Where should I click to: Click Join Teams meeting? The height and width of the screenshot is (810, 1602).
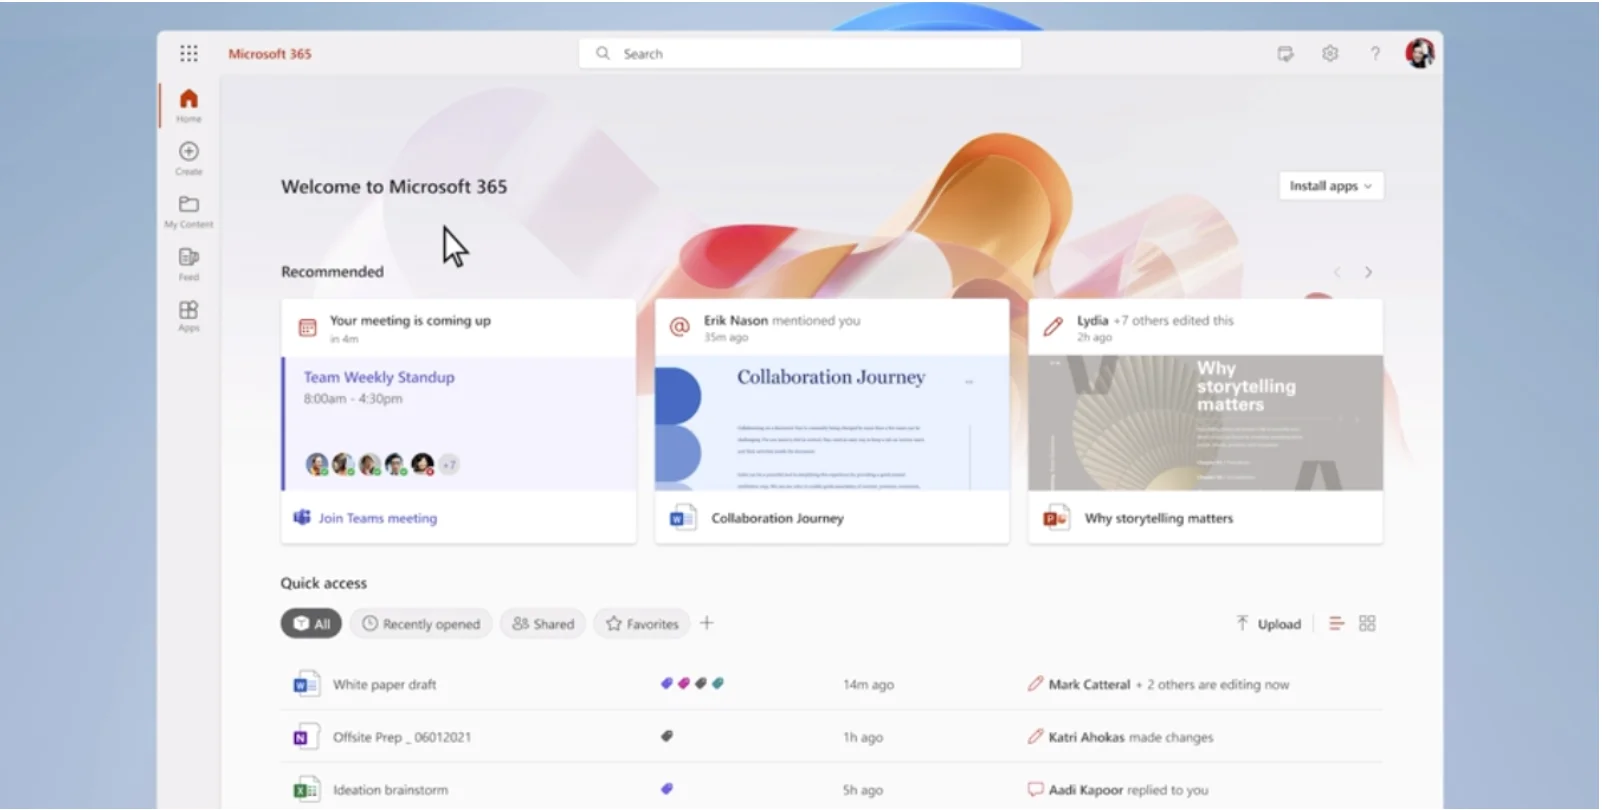[x=378, y=518]
